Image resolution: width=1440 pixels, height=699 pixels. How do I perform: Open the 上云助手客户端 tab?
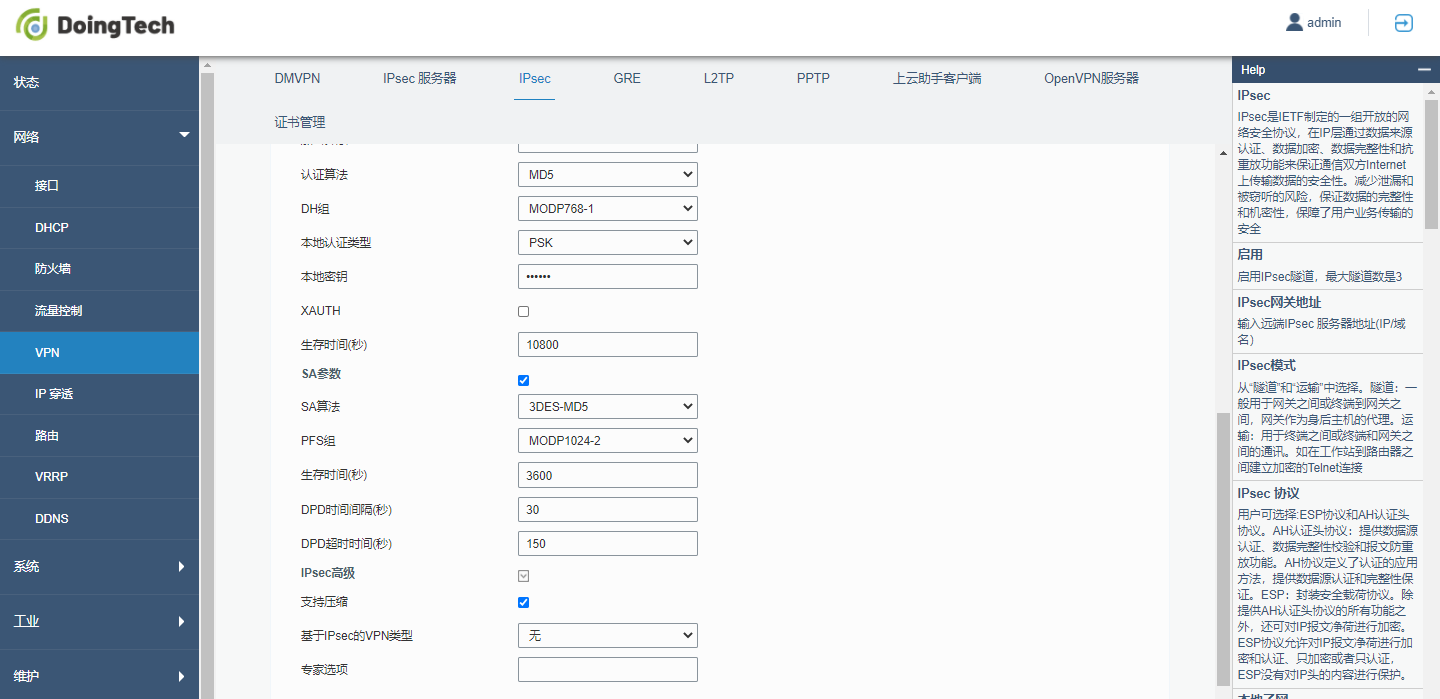click(x=937, y=78)
